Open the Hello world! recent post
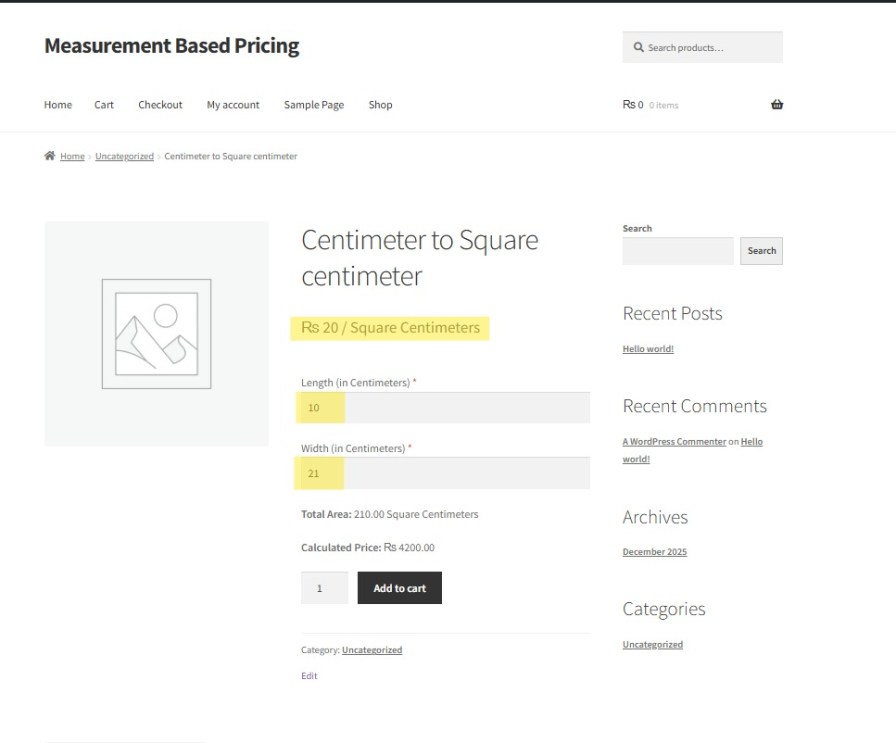896x743 pixels. coord(648,349)
